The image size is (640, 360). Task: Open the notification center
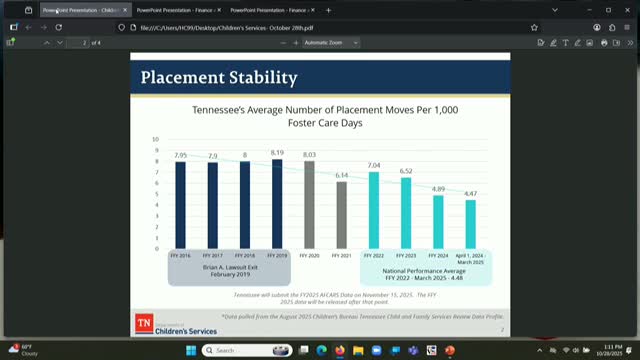629,350
